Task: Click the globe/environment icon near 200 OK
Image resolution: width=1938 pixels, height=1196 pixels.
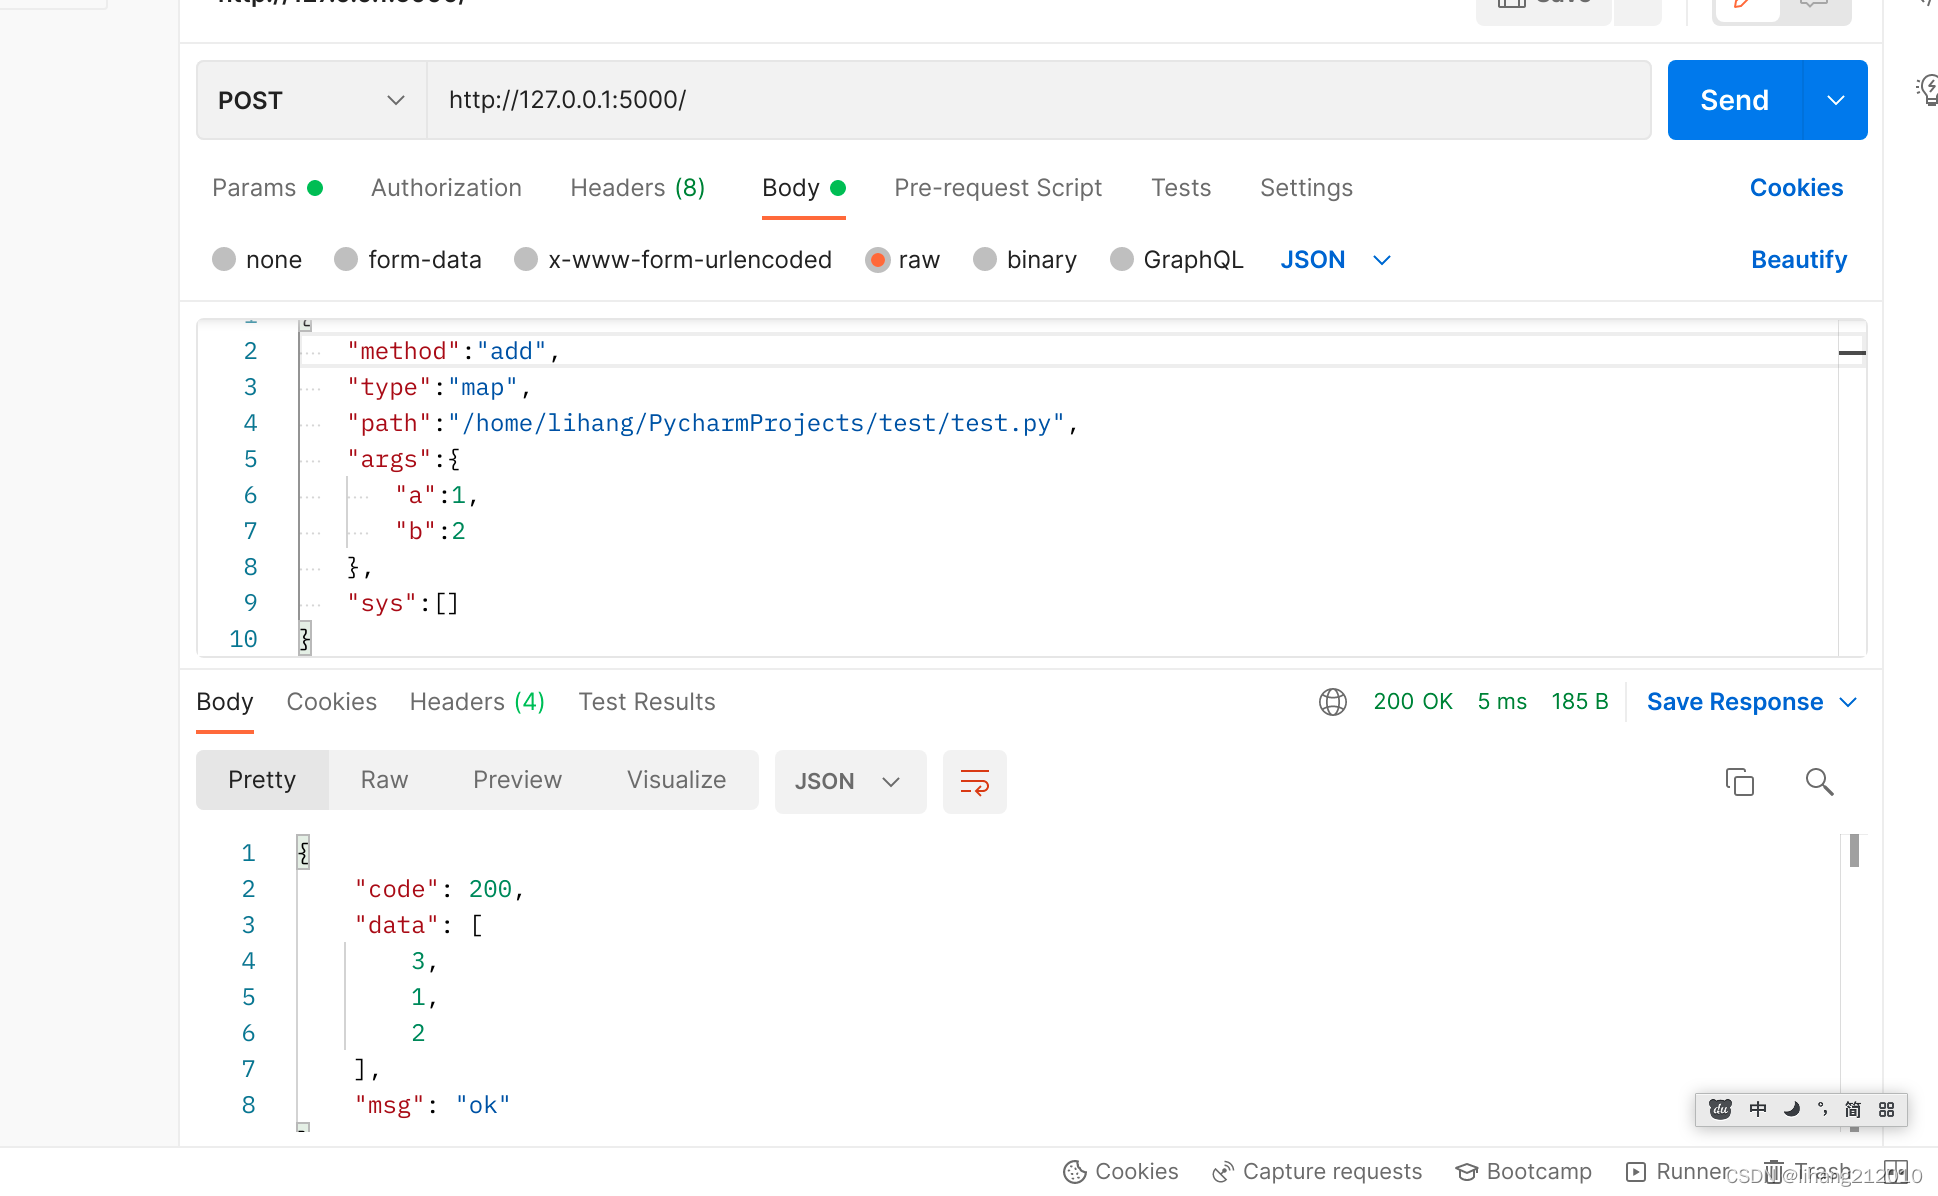Action: pyautogui.click(x=1334, y=702)
